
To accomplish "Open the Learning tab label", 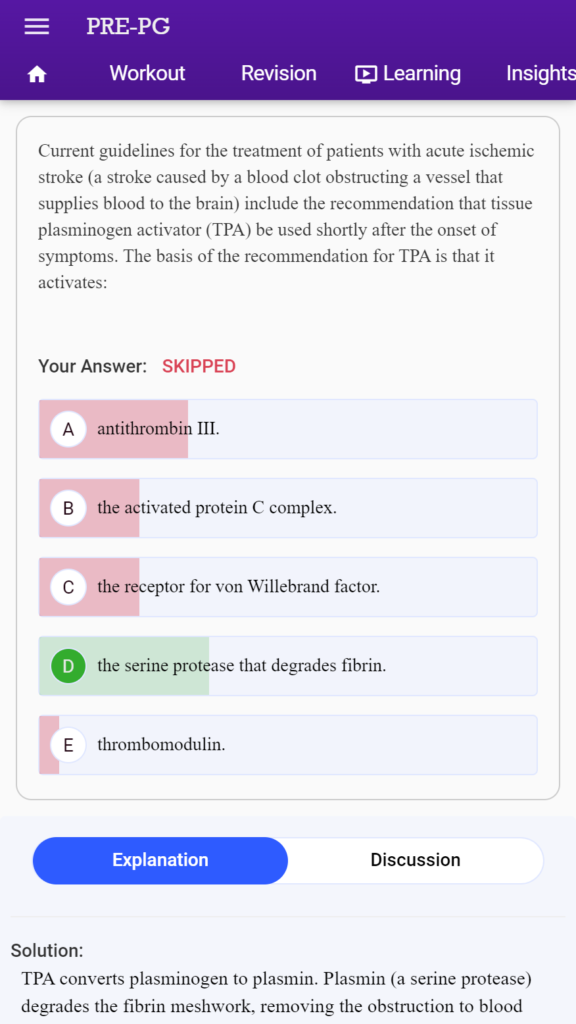I will point(422,74).
